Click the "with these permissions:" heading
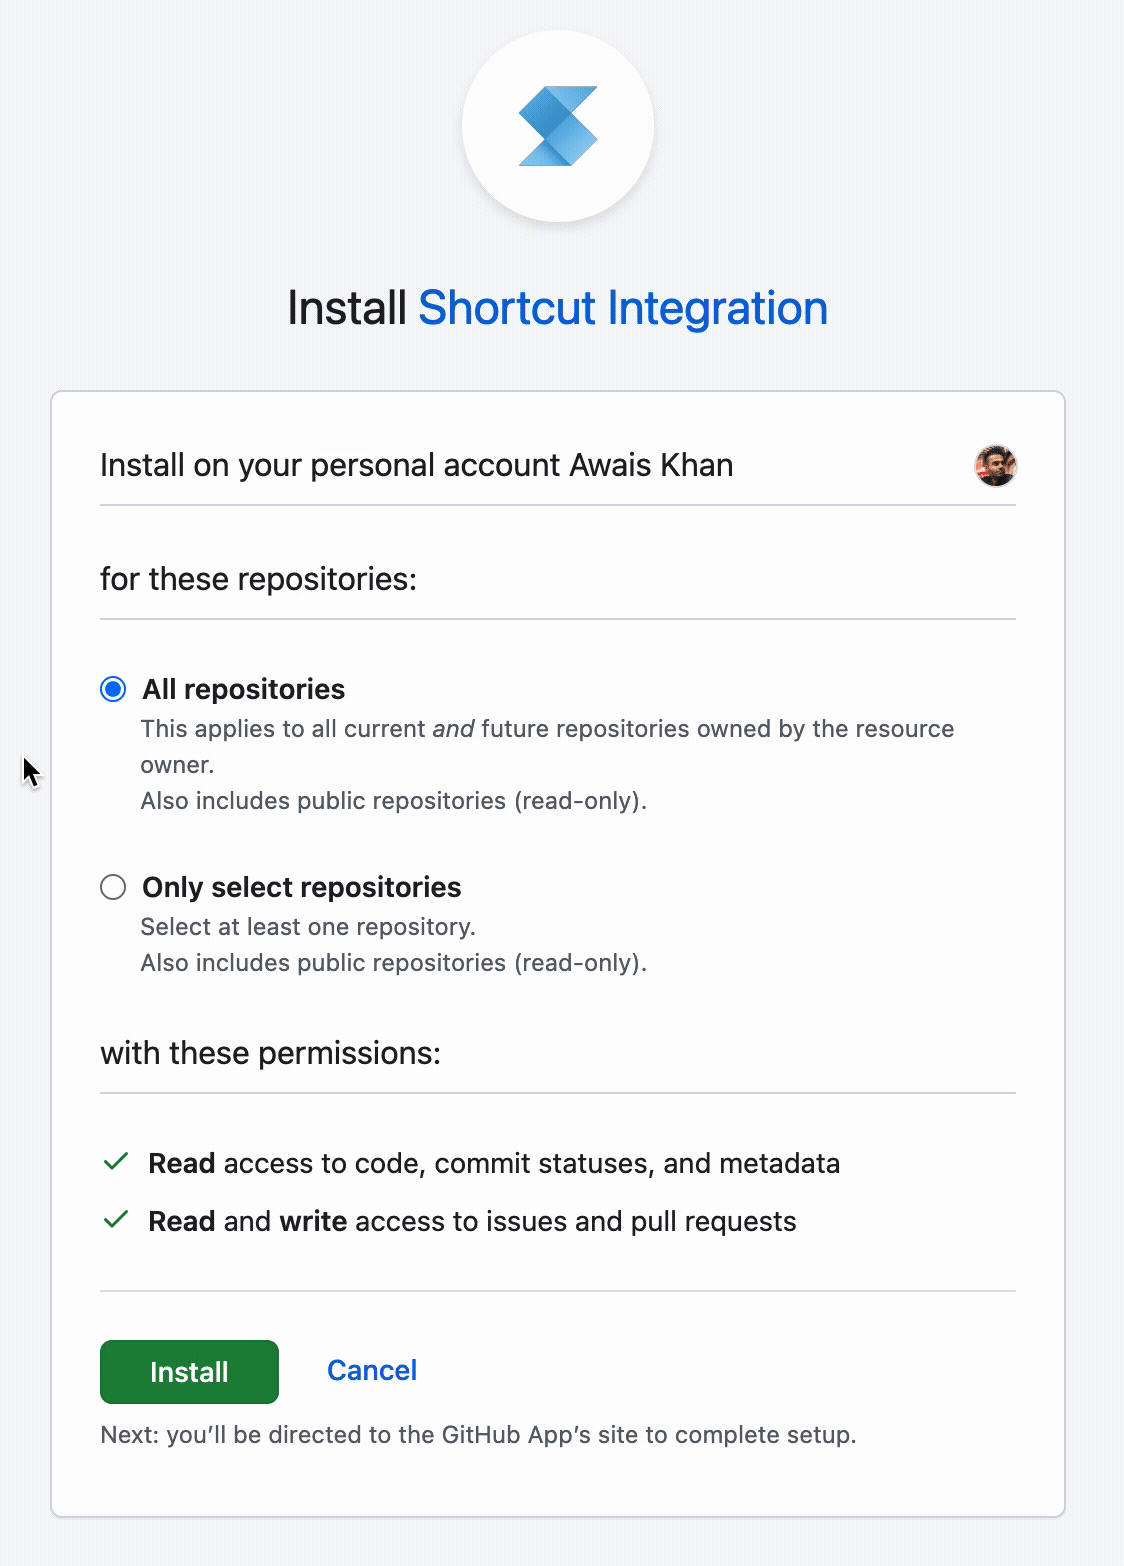 (270, 1053)
